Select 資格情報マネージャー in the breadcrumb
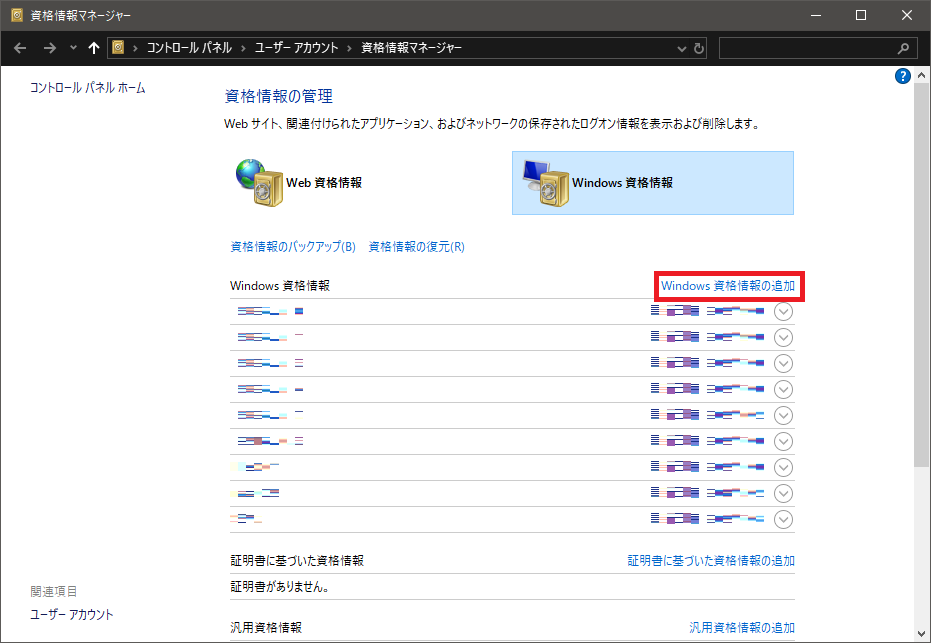The image size is (931, 643). point(411,48)
